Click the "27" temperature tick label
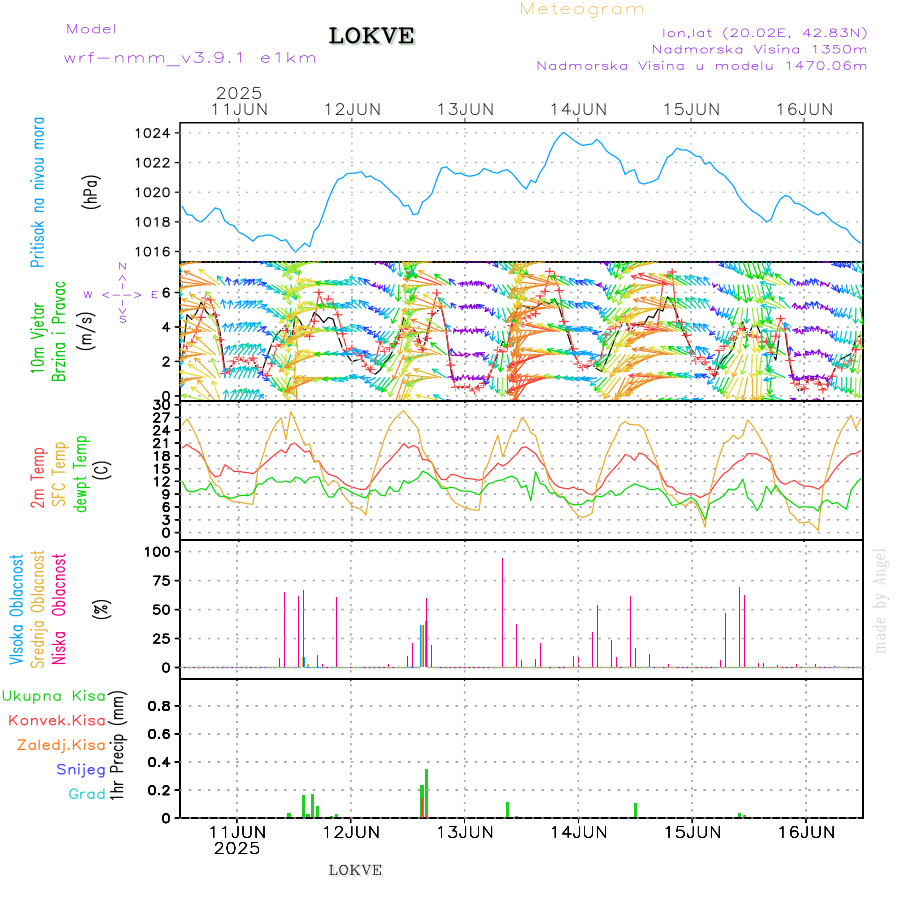This screenshot has width=900, height=900. (x=162, y=417)
